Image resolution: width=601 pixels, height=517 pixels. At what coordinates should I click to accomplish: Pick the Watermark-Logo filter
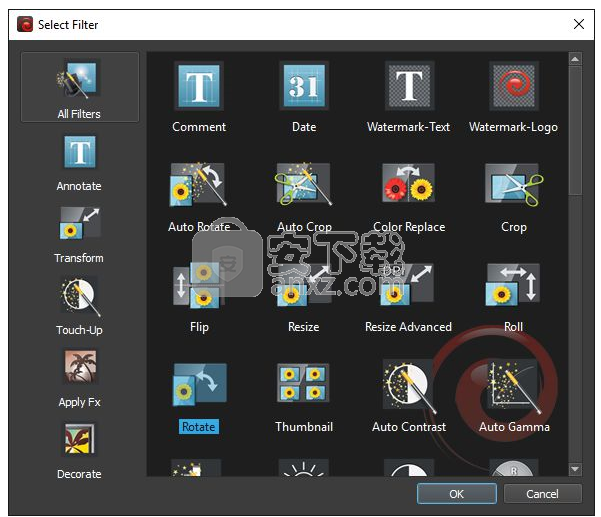[x=513, y=87]
